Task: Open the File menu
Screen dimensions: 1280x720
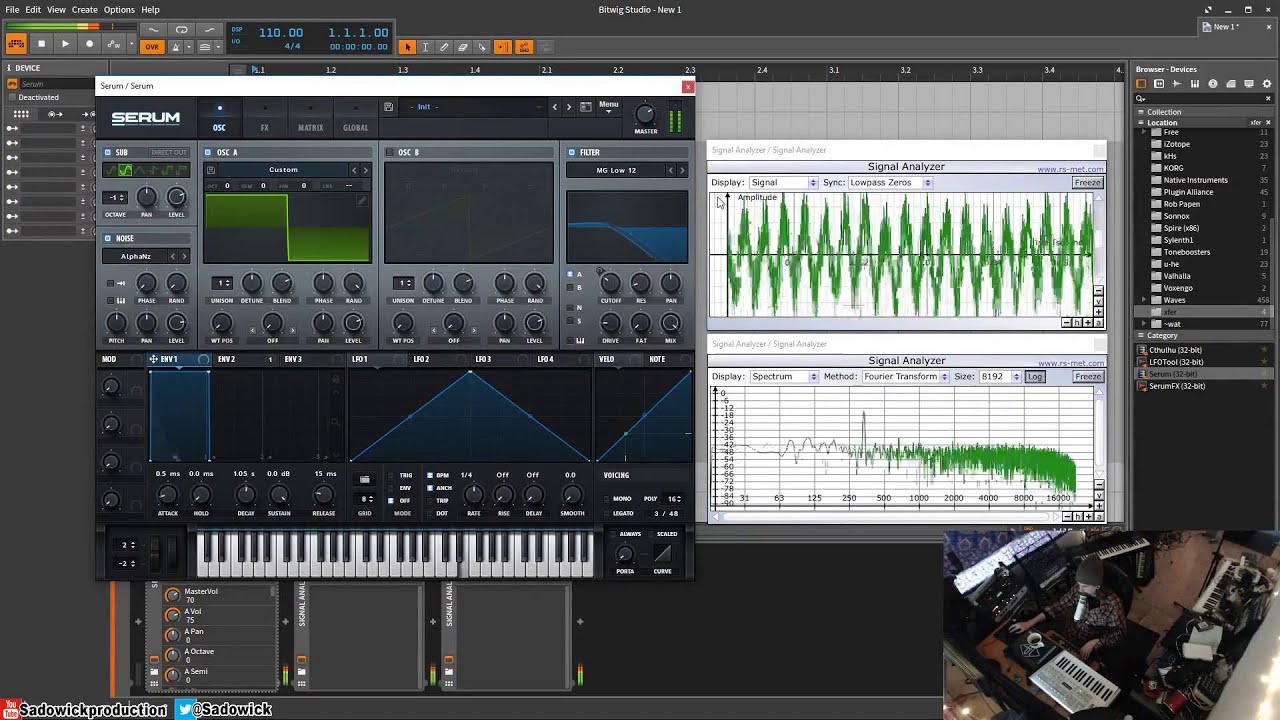Action: click(x=12, y=9)
